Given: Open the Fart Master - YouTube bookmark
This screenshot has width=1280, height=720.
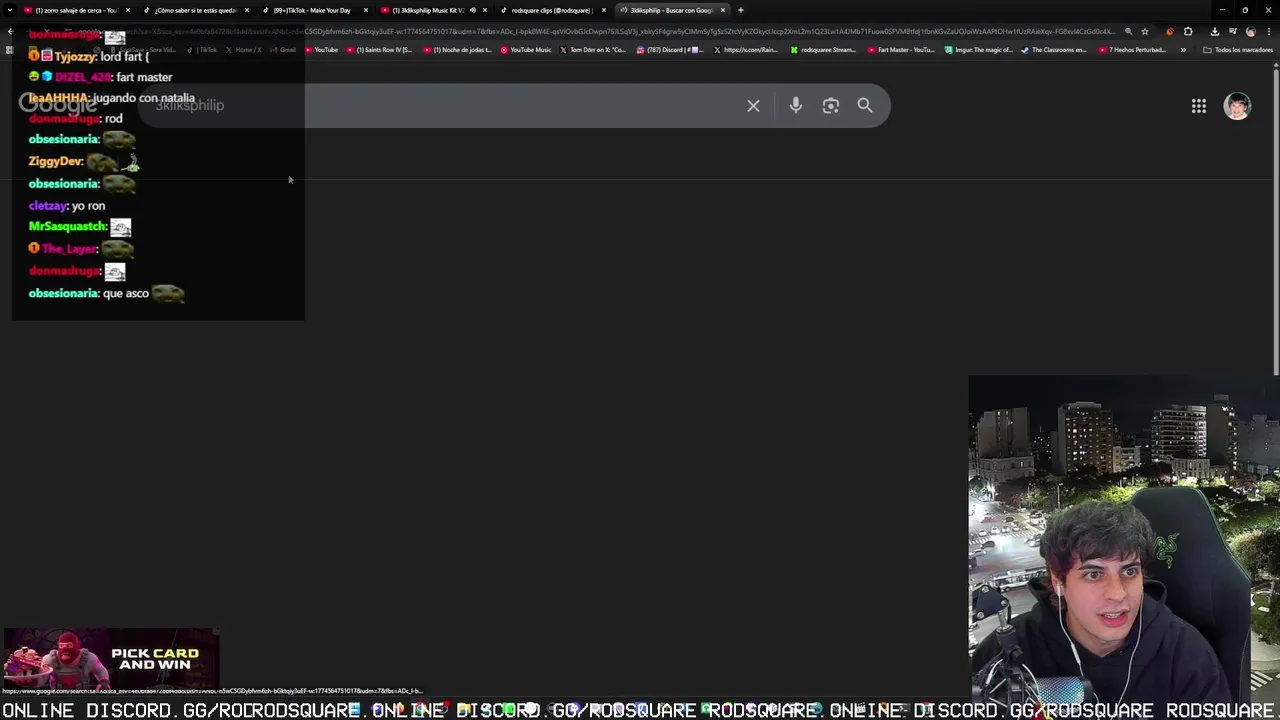Looking at the screenshot, I should pyautogui.click(x=901, y=50).
